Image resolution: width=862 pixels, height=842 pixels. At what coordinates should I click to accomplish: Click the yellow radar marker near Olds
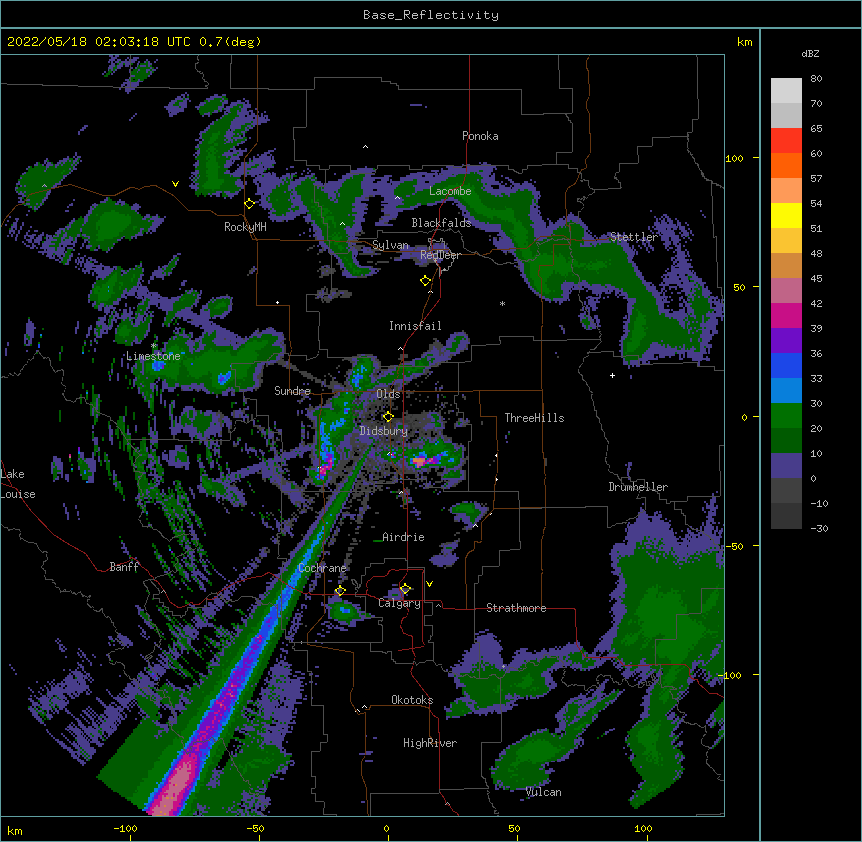[388, 417]
